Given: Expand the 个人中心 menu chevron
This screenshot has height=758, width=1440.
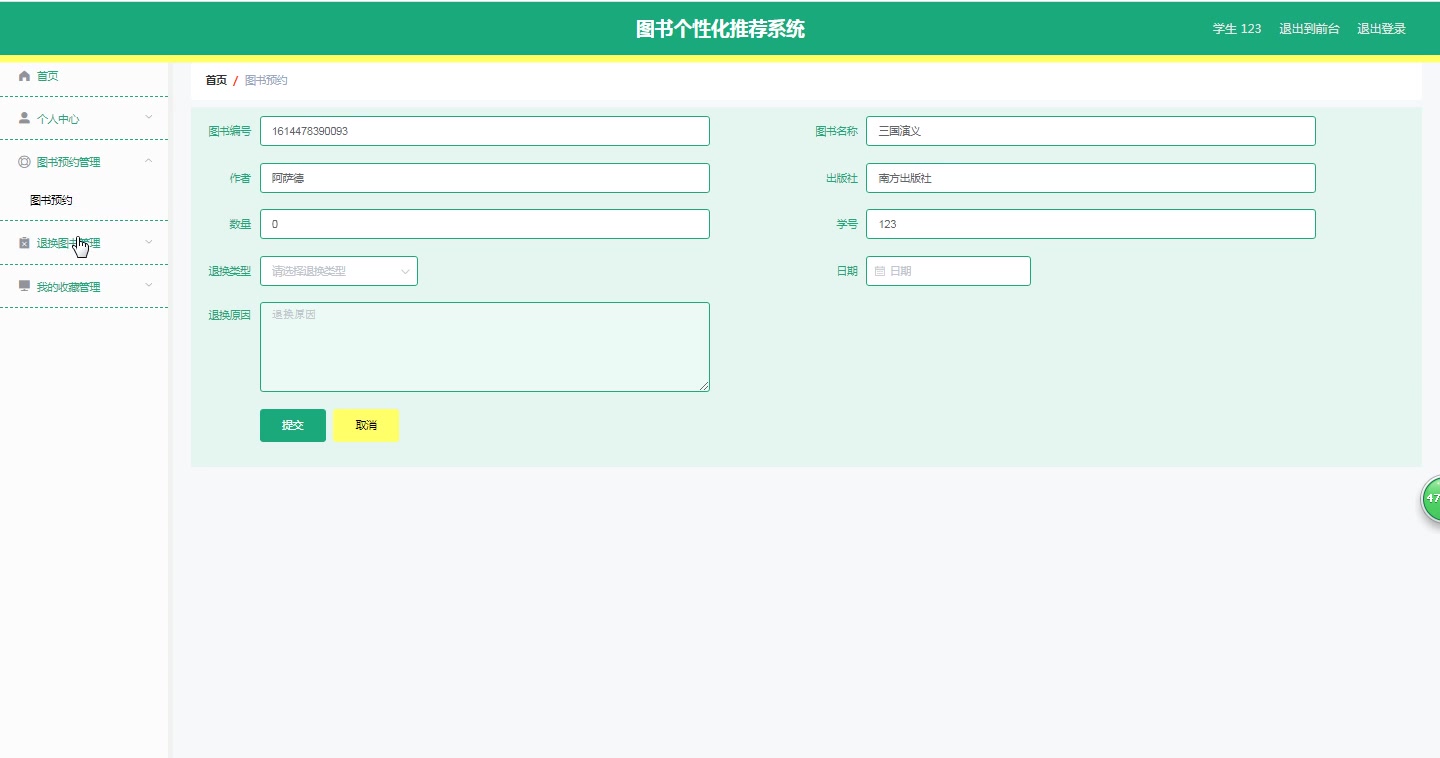Looking at the screenshot, I should [149, 118].
